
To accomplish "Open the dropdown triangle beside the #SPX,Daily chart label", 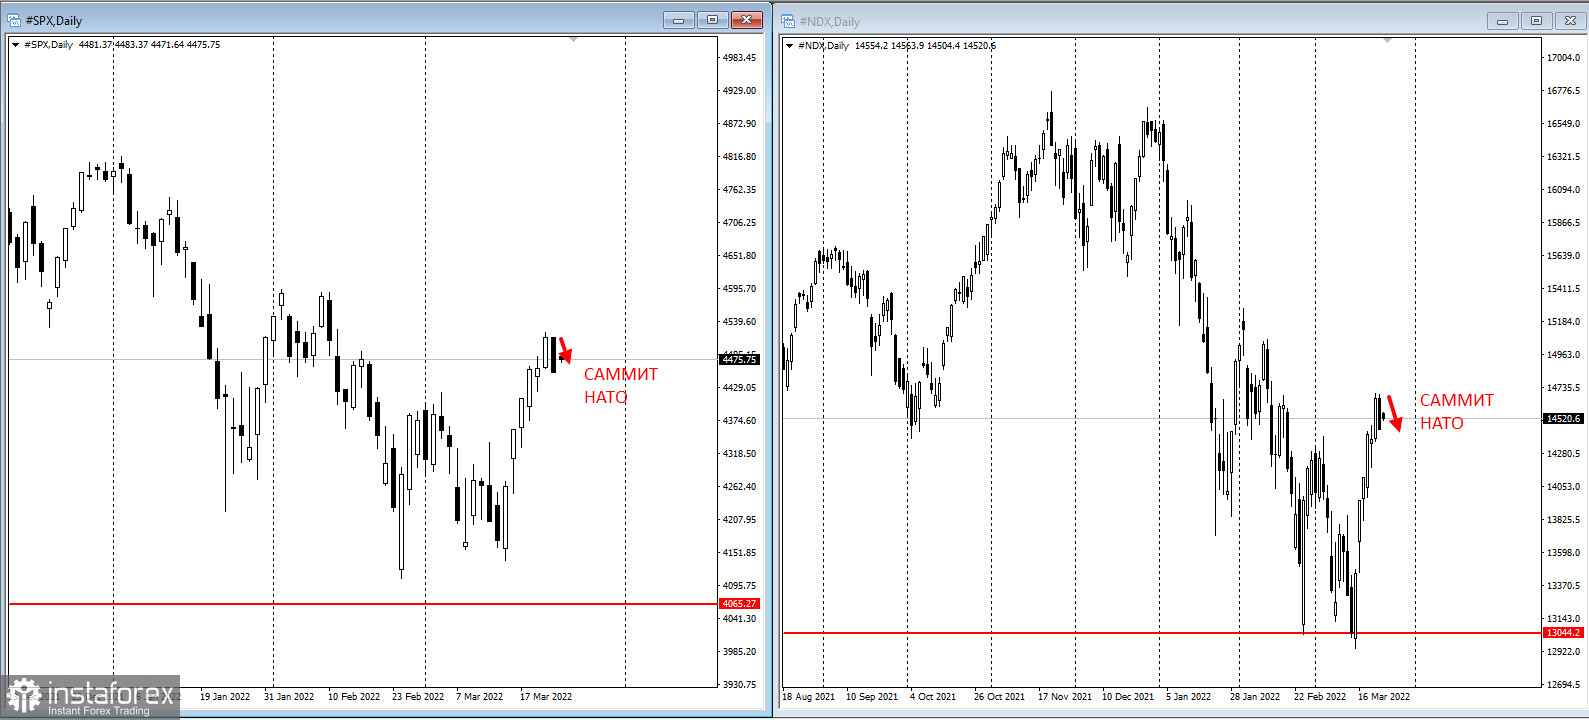I will point(15,45).
